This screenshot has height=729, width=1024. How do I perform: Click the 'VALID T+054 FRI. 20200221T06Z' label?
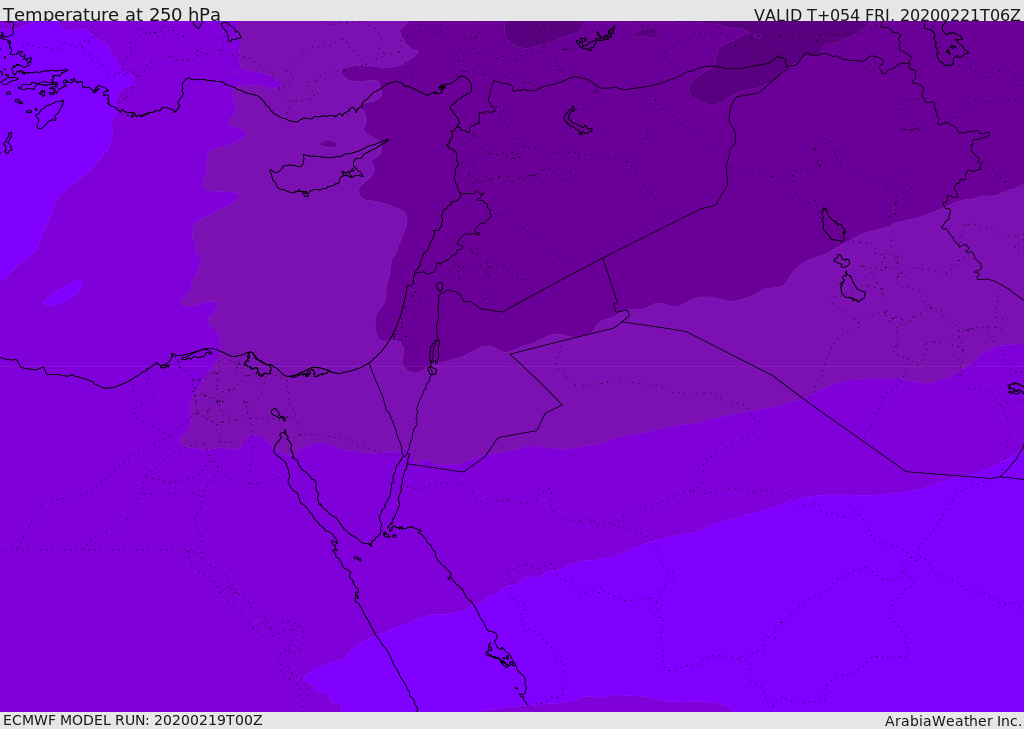pyautogui.click(x=887, y=14)
